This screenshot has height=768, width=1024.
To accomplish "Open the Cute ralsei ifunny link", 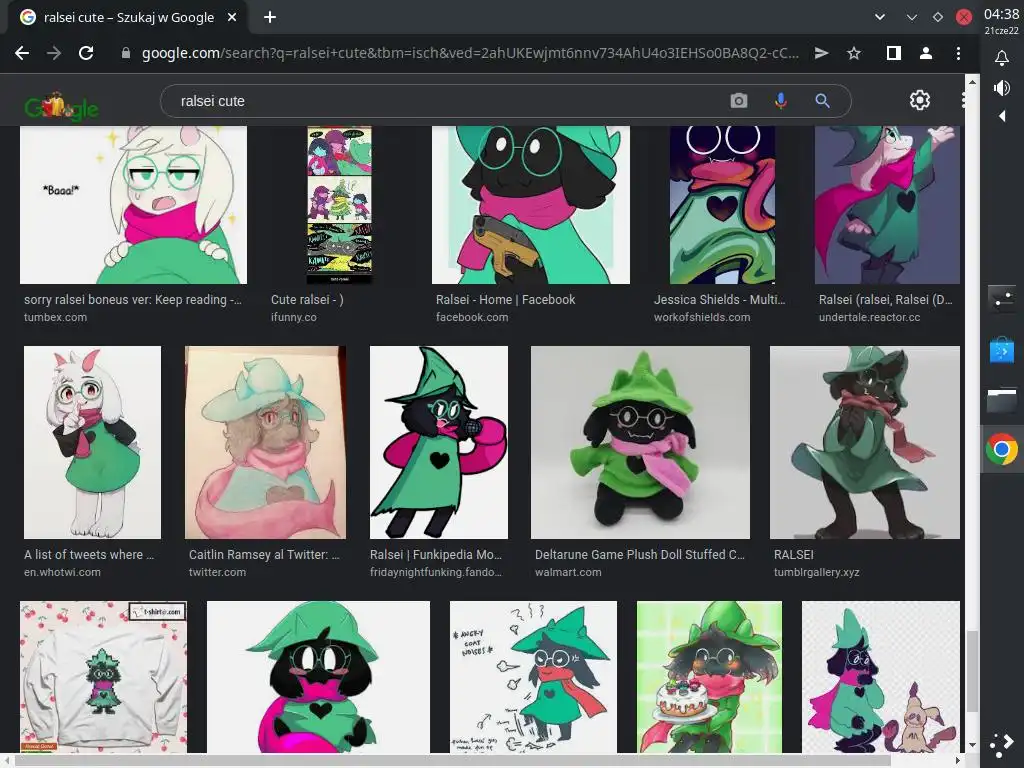I will [x=307, y=300].
